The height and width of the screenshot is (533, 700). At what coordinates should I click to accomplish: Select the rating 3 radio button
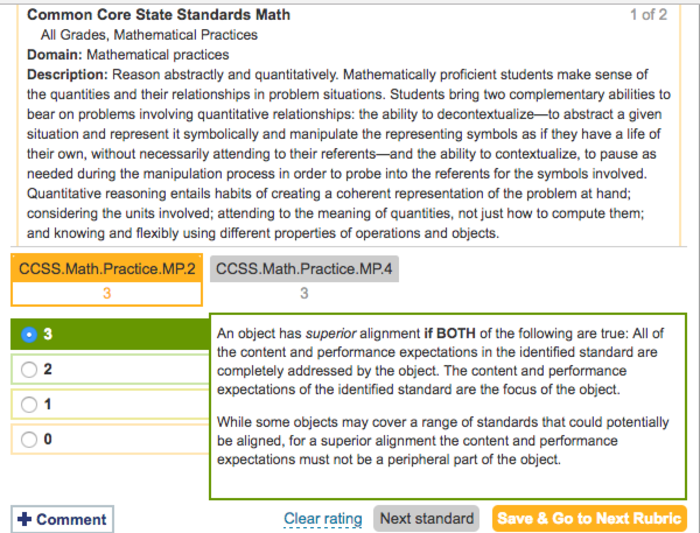pyautogui.click(x=29, y=335)
